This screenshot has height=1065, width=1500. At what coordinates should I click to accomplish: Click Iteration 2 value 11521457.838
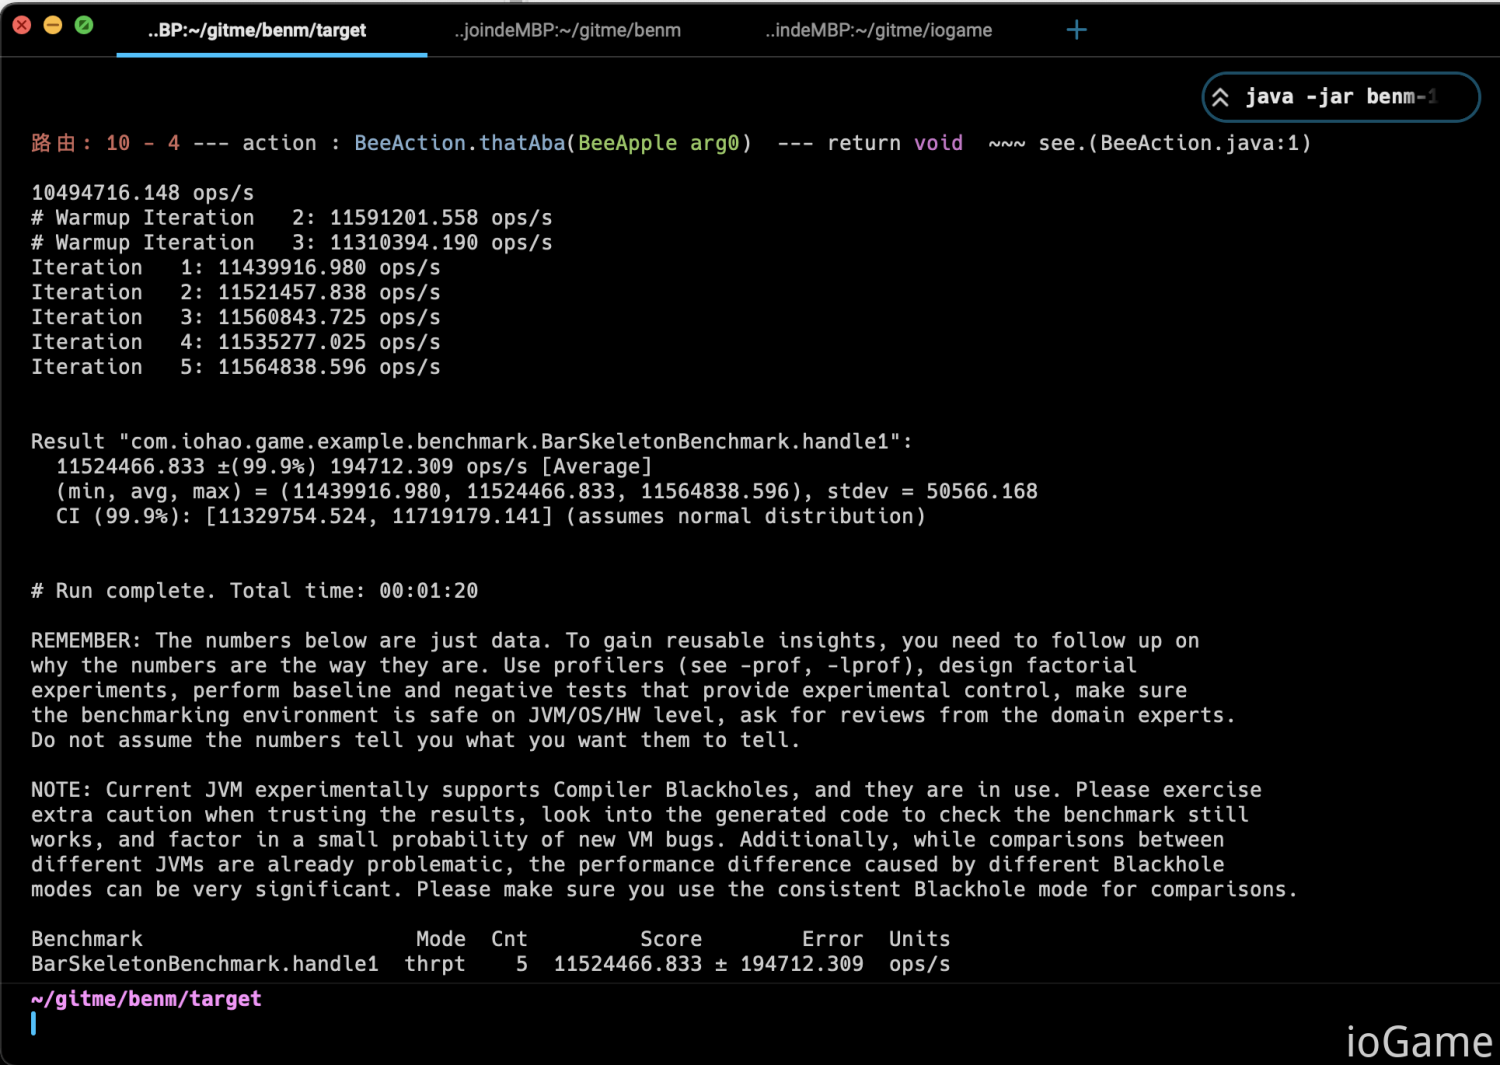click(292, 293)
